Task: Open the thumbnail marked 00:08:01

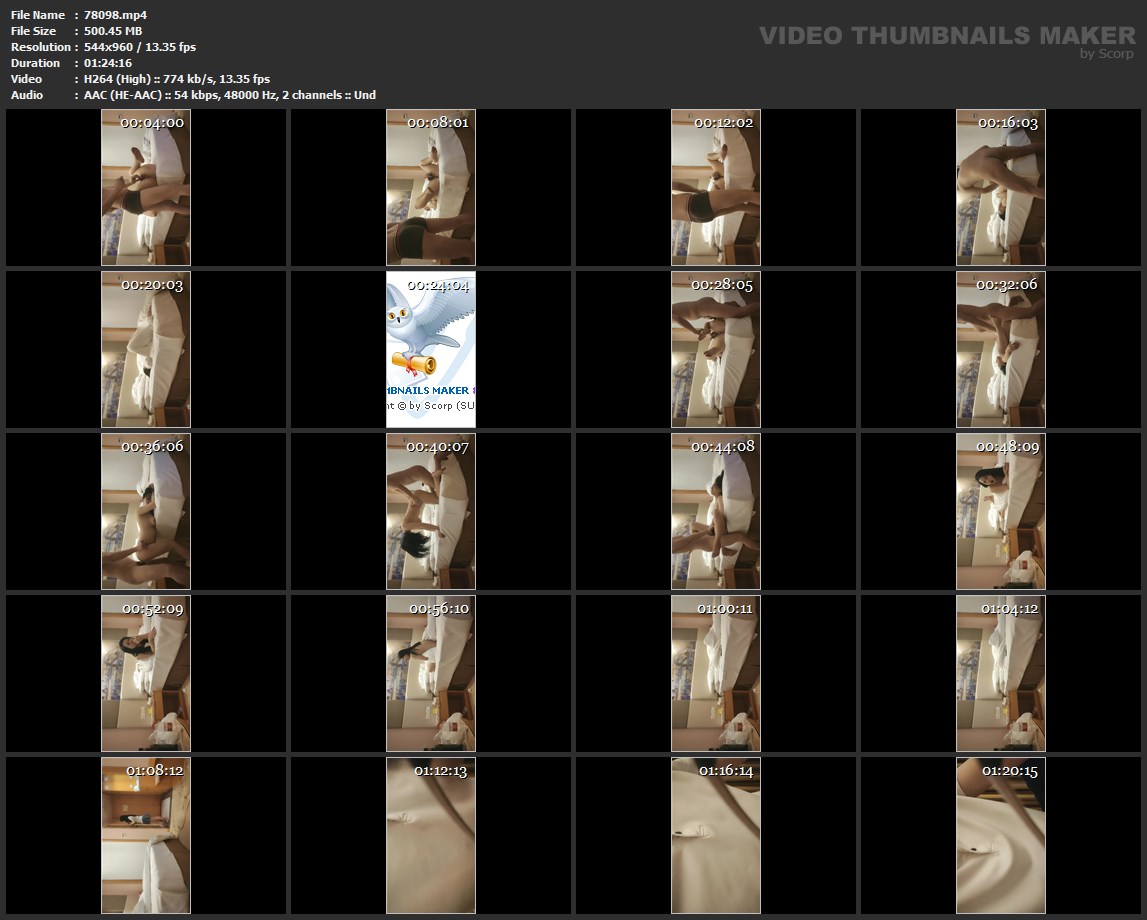Action: click(431, 187)
